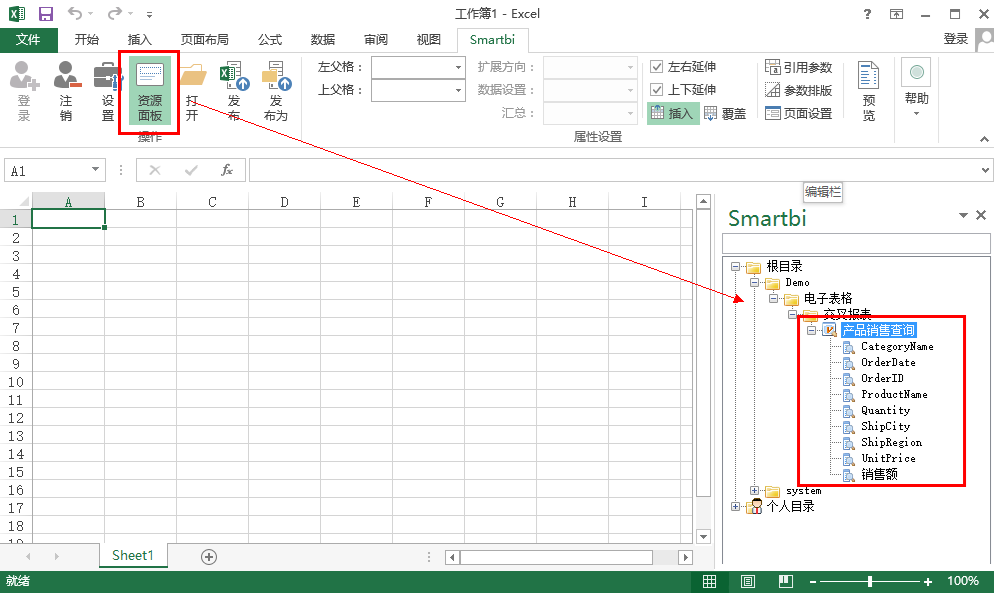Open 页面设置 page setup
The image size is (994, 593).
click(798, 114)
